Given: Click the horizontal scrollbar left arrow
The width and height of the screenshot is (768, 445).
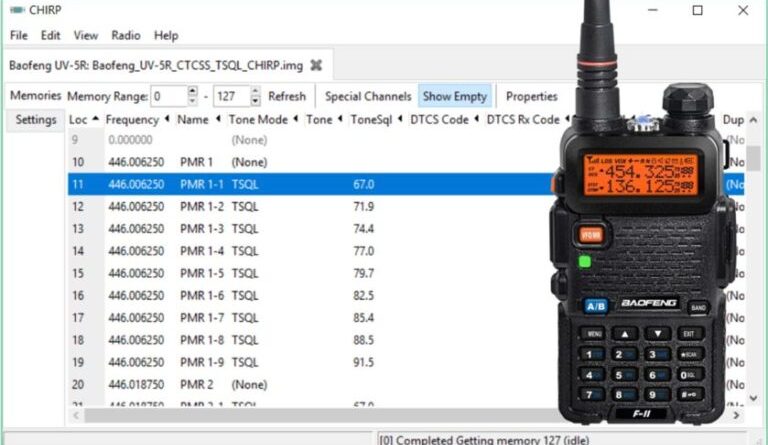Looking at the screenshot, I should (x=76, y=416).
